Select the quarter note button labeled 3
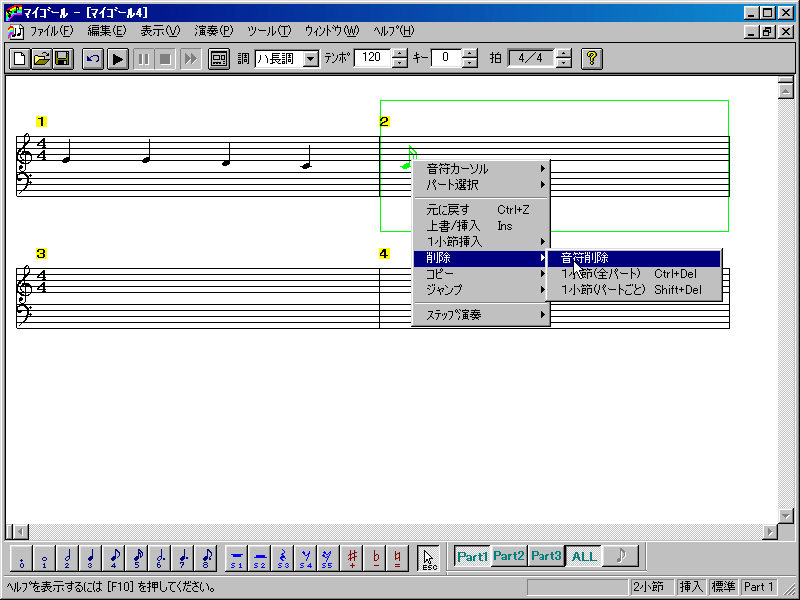 (x=90, y=558)
